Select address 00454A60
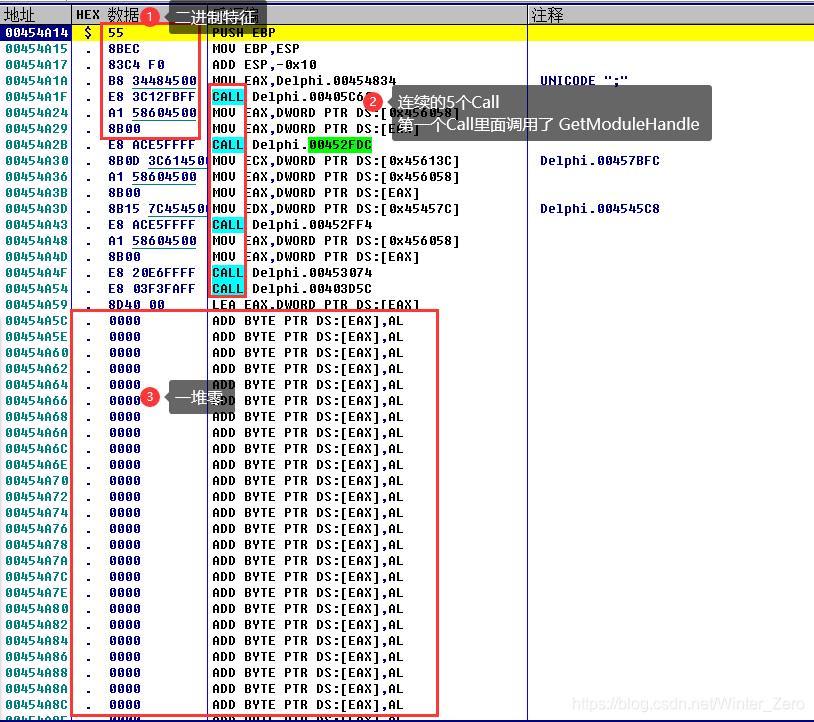This screenshot has height=722, width=814. pos(37,353)
